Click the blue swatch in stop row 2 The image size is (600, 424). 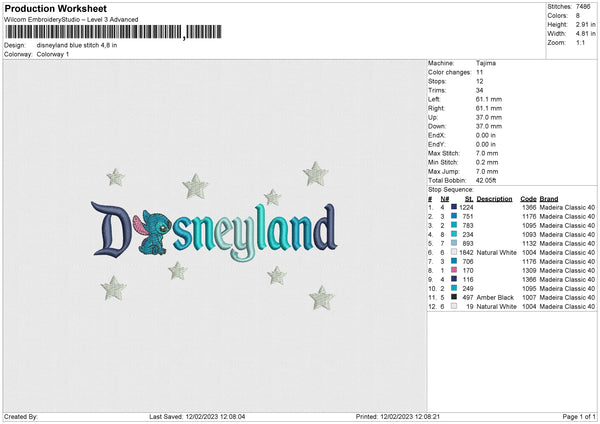click(454, 216)
